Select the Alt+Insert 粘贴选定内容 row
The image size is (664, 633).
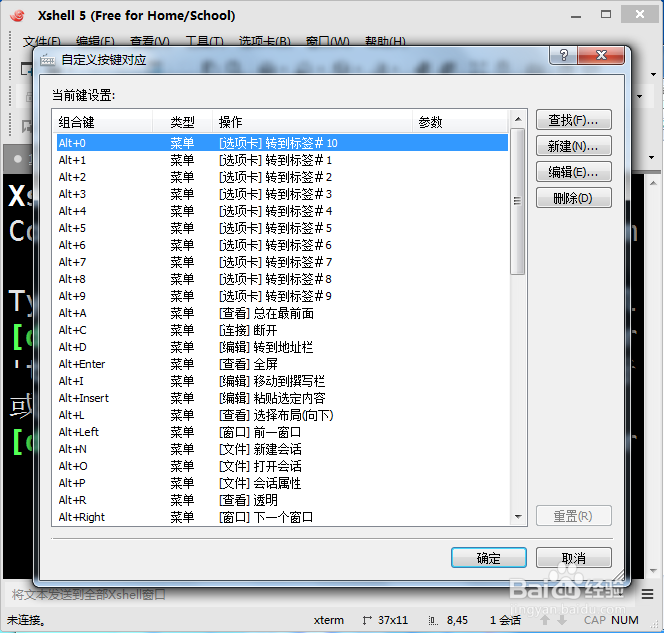point(282,398)
